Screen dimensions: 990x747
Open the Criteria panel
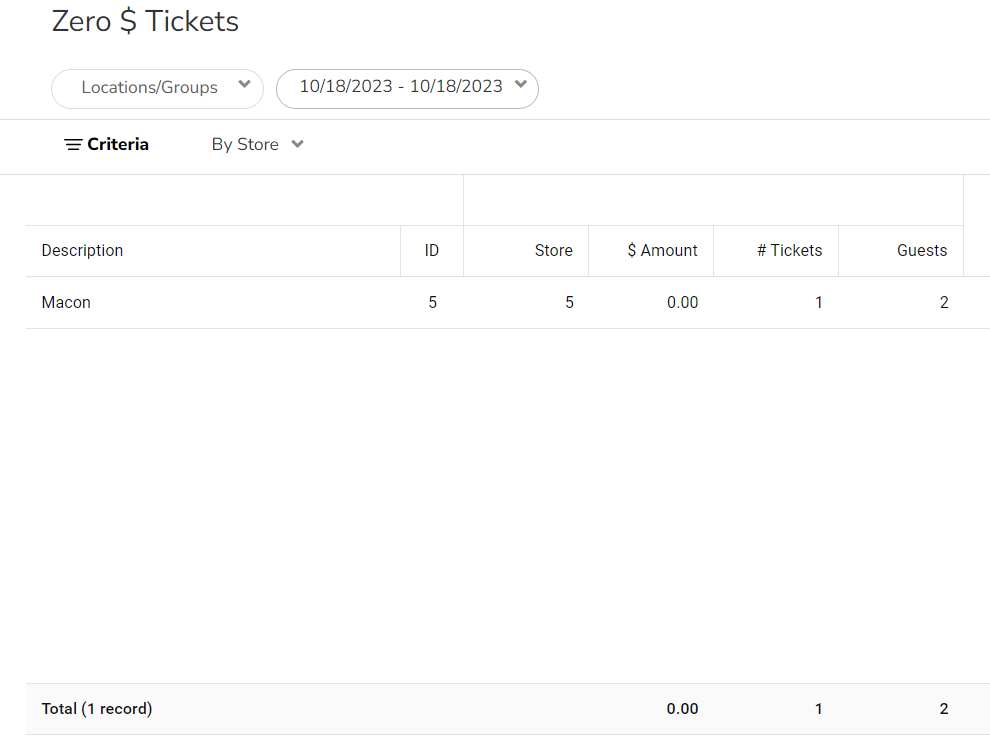pyautogui.click(x=117, y=145)
